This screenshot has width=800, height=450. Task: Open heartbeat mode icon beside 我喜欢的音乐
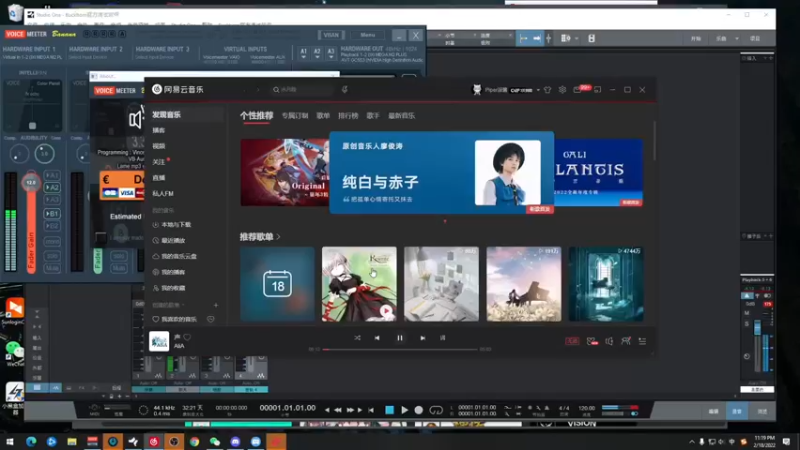tap(210, 319)
